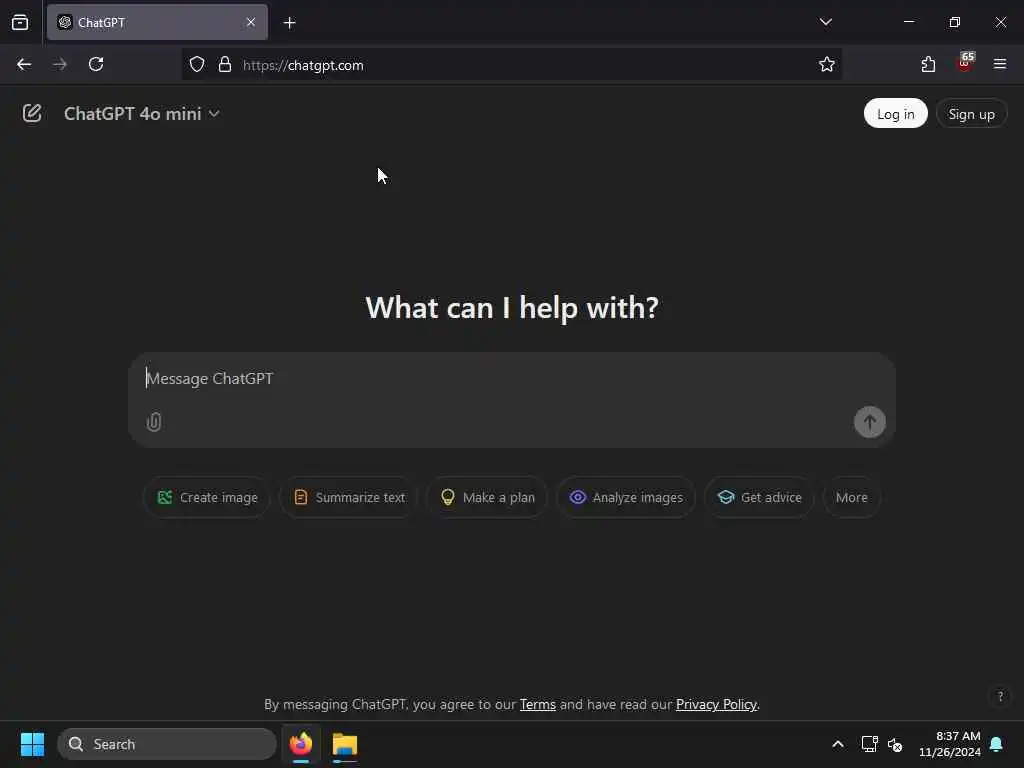The image size is (1024, 768).
Task: List all tabs with the chevron
Action: tap(825, 22)
